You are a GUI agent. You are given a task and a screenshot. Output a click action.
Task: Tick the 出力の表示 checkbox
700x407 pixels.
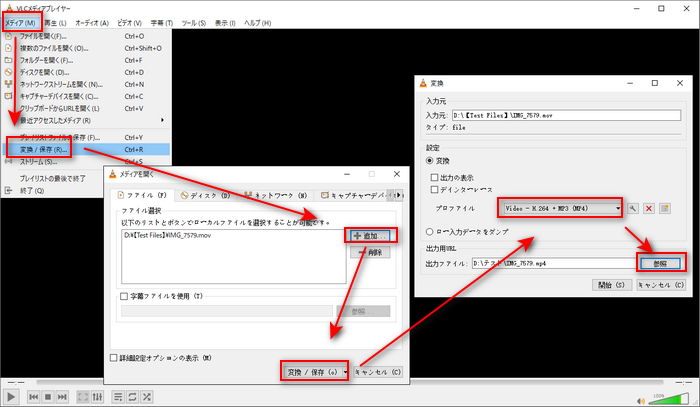pyautogui.click(x=431, y=176)
